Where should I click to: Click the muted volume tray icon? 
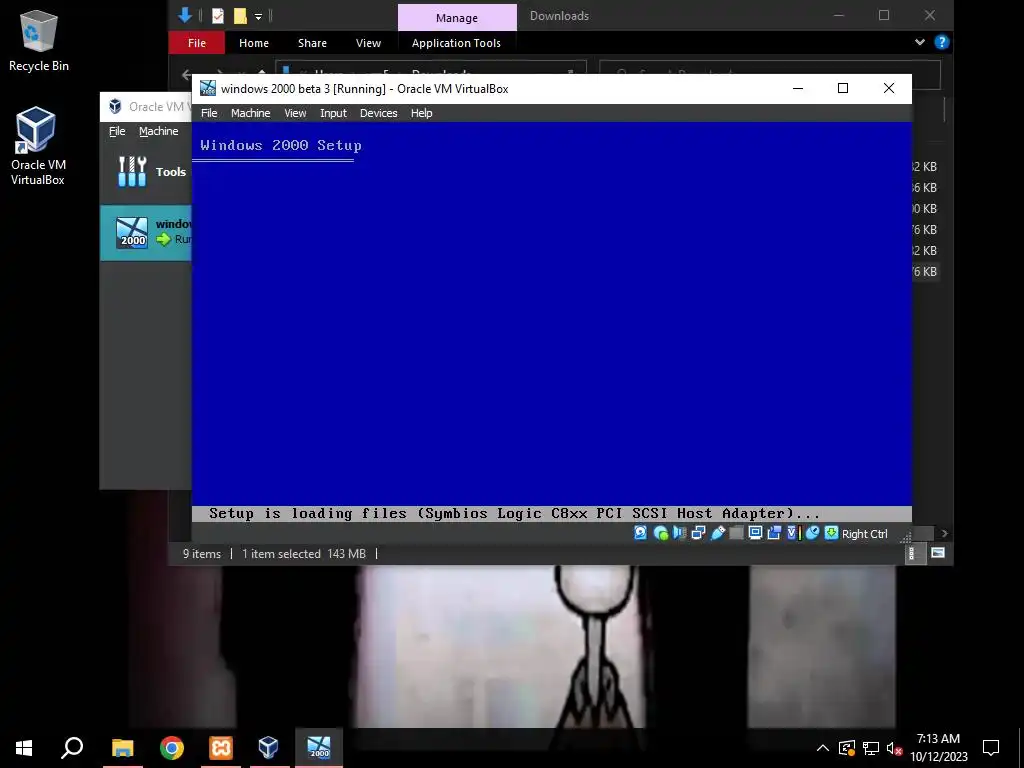coord(894,748)
